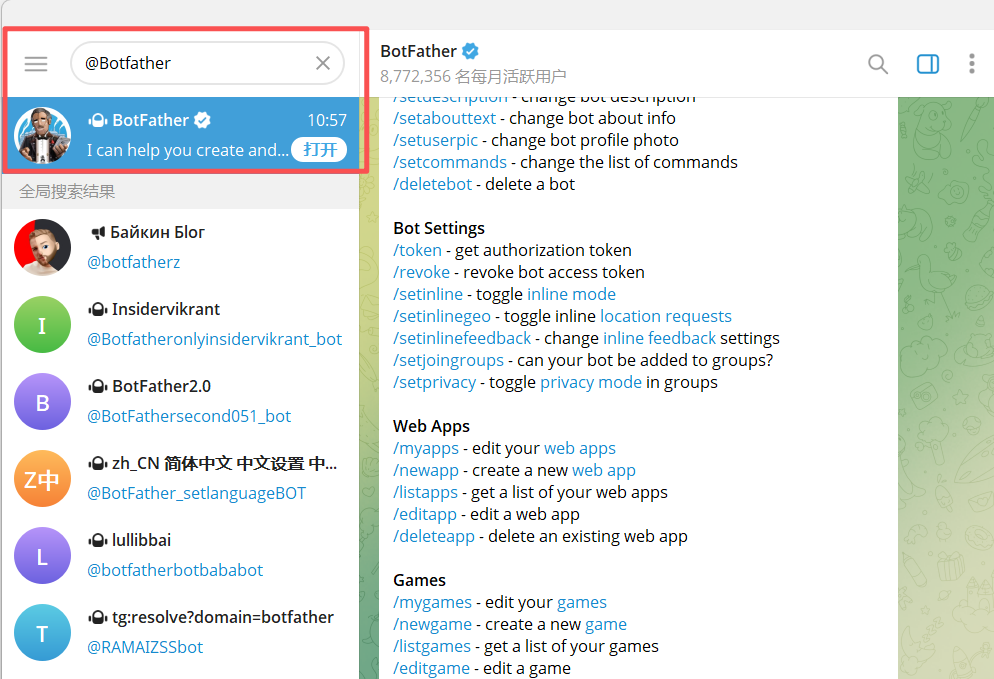Click the /setjoingroups command
This screenshot has height=679, width=994.
[x=448, y=360]
